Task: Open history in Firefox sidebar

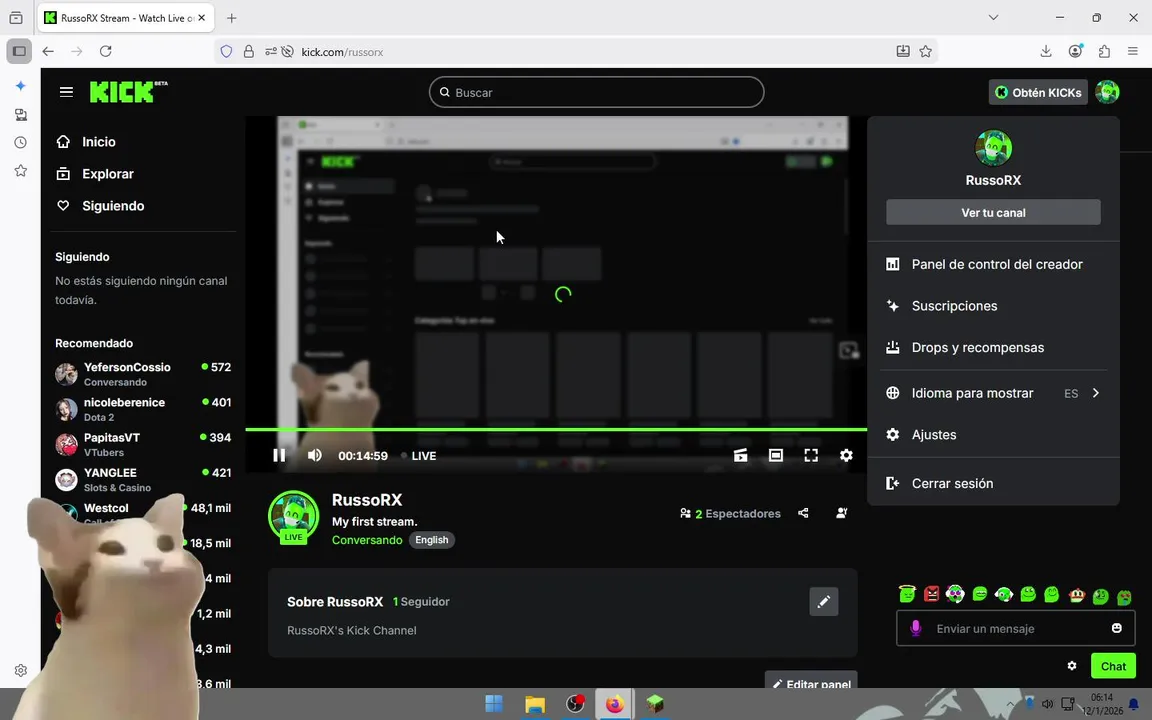Action: (x=21, y=143)
